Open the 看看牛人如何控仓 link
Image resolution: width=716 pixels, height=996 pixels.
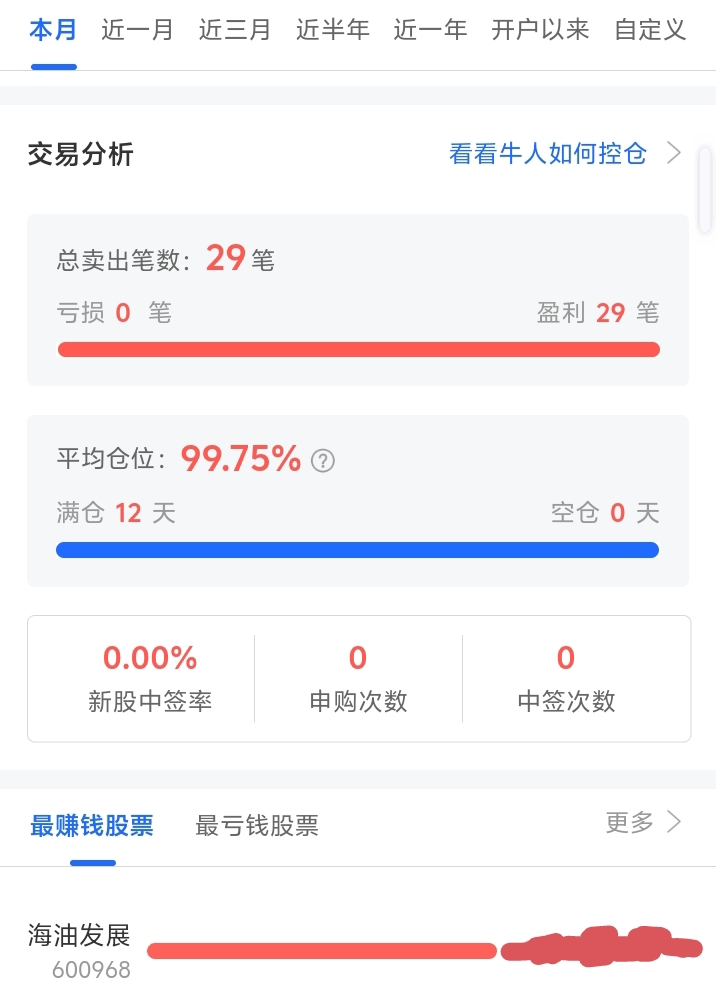tap(548, 154)
